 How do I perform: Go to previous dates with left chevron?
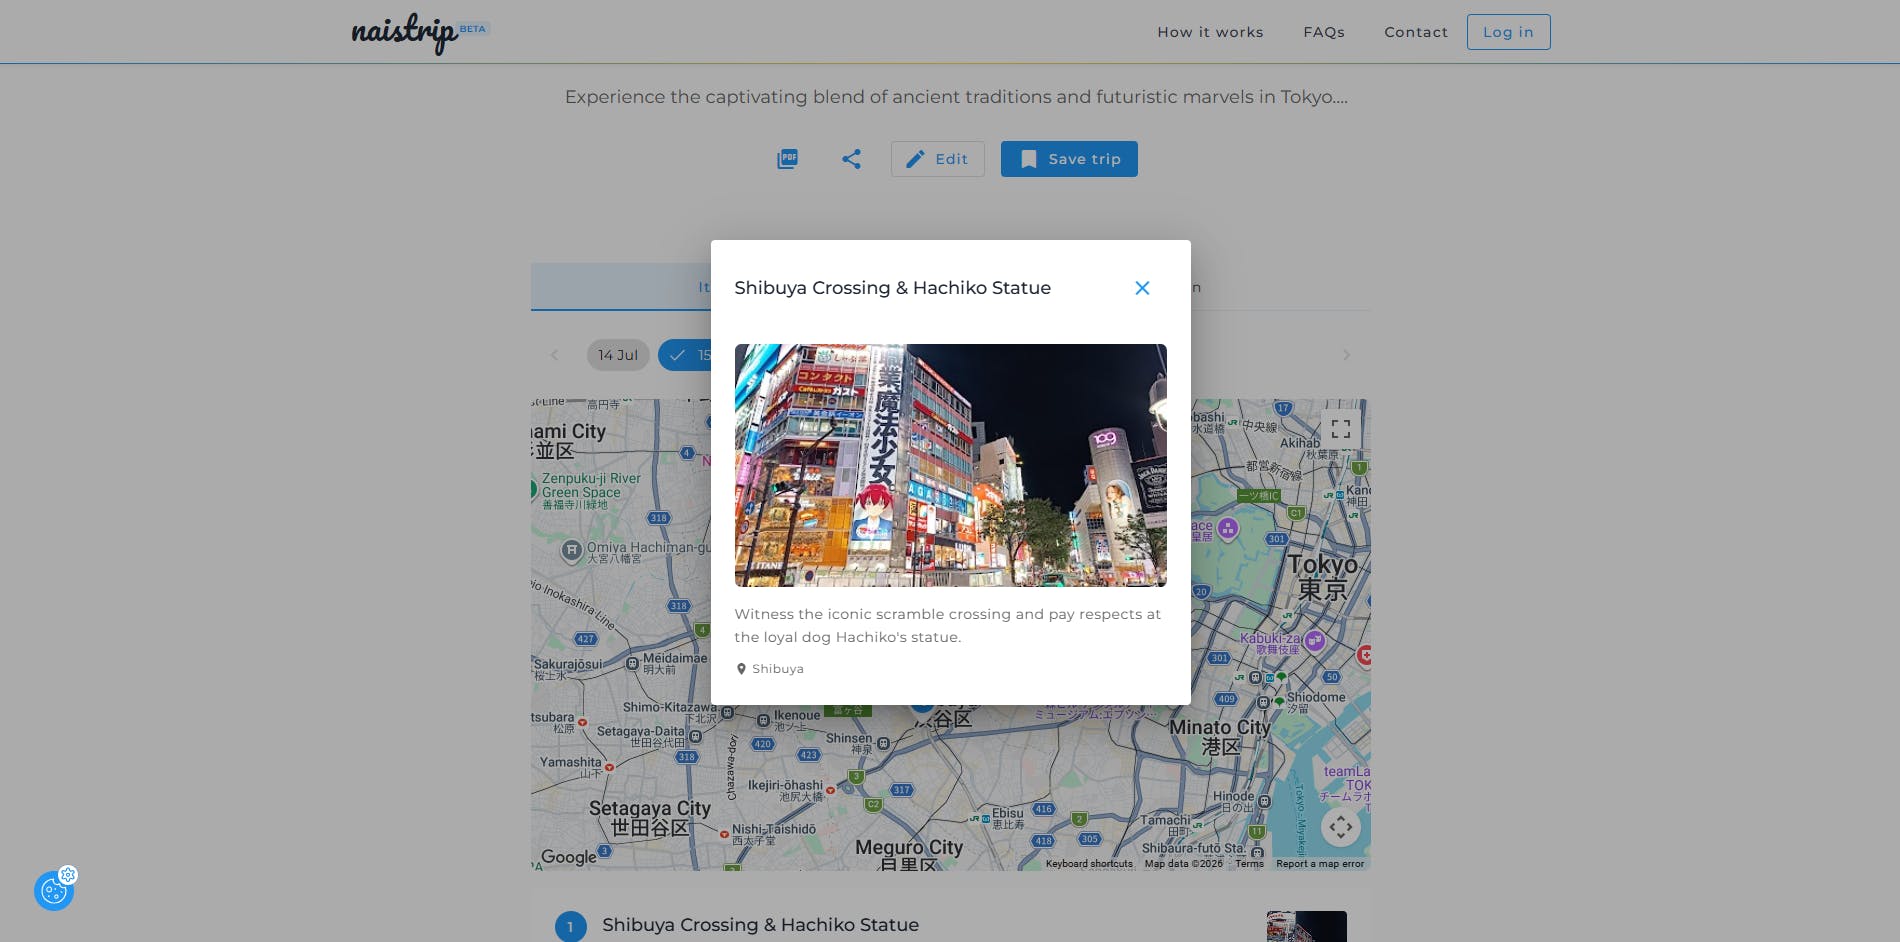554,355
